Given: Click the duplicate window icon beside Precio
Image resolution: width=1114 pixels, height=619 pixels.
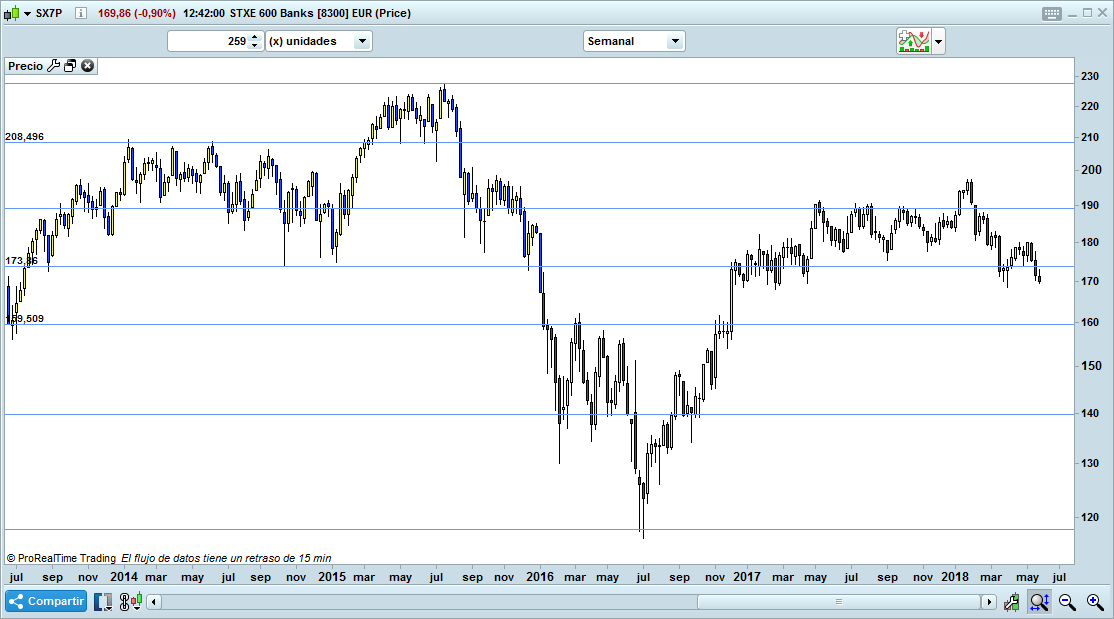Looking at the screenshot, I should point(69,66).
